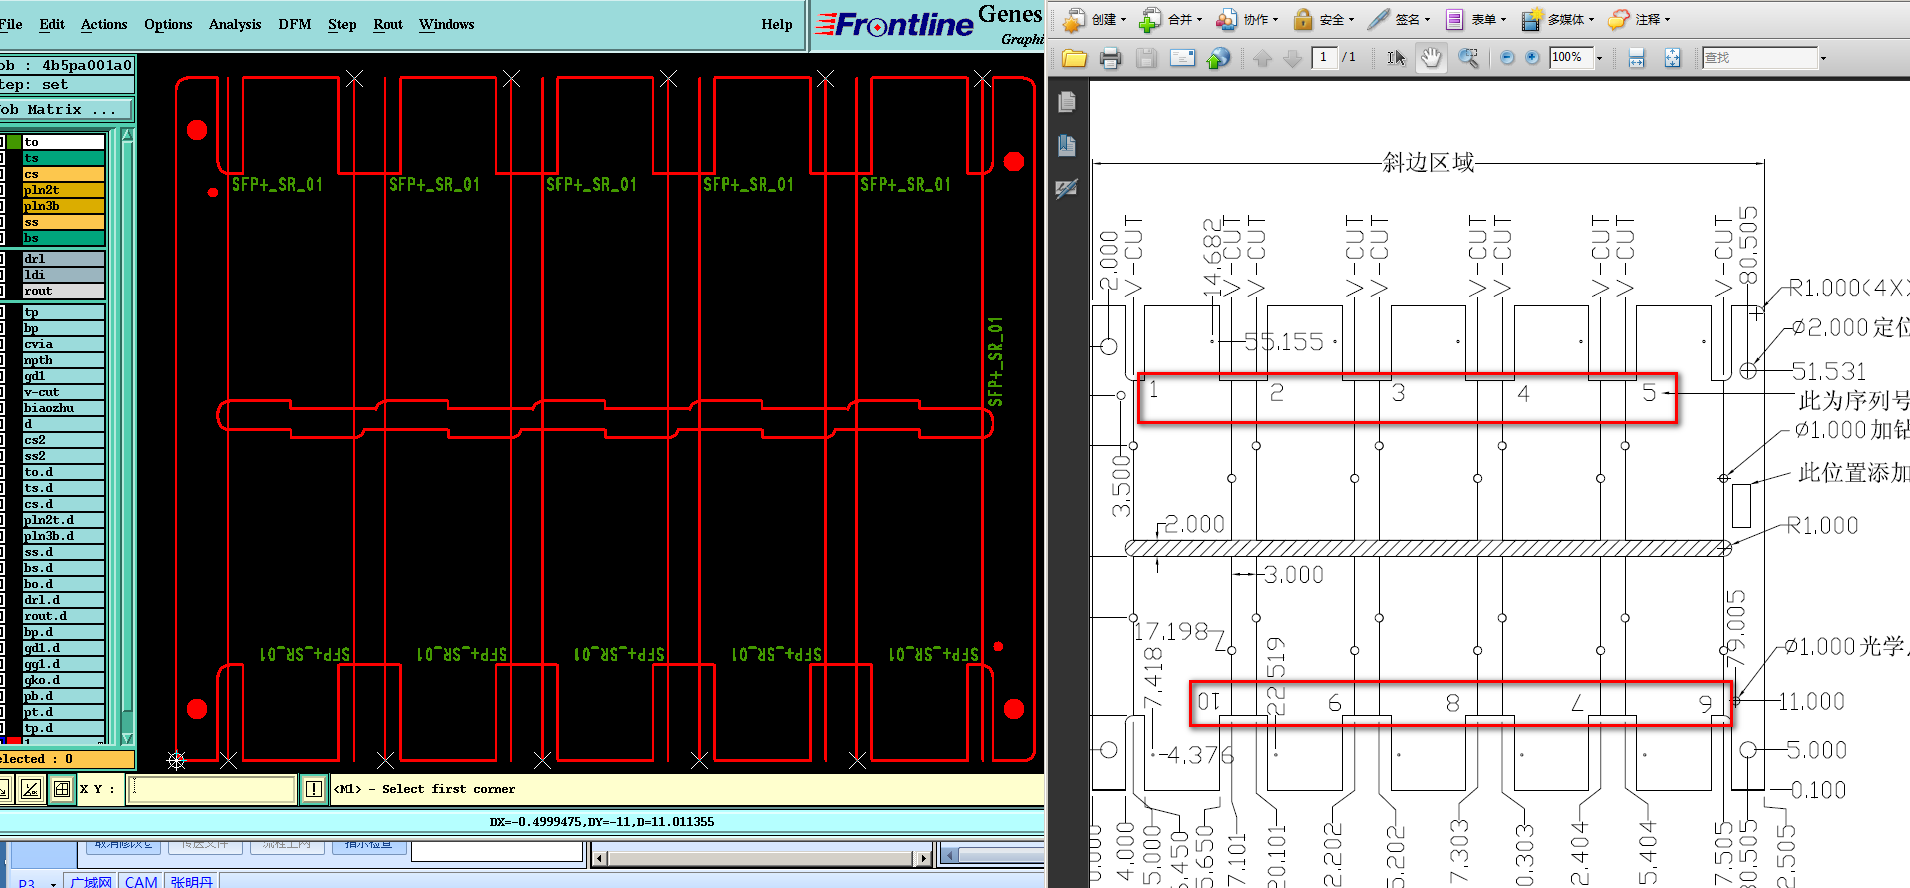This screenshot has width=1910, height=888.
Task: Click the layer list scroll-down arrow
Action: 127,738
